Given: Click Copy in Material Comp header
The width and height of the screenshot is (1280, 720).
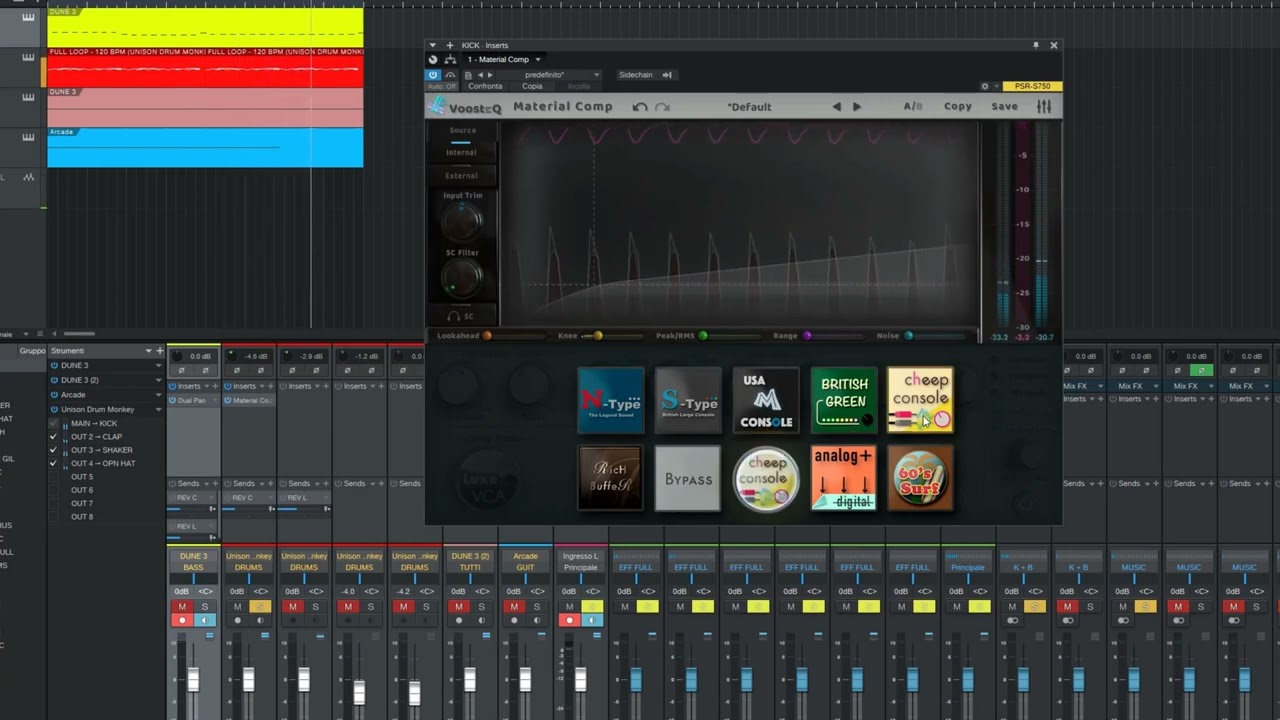Looking at the screenshot, I should coord(958,107).
